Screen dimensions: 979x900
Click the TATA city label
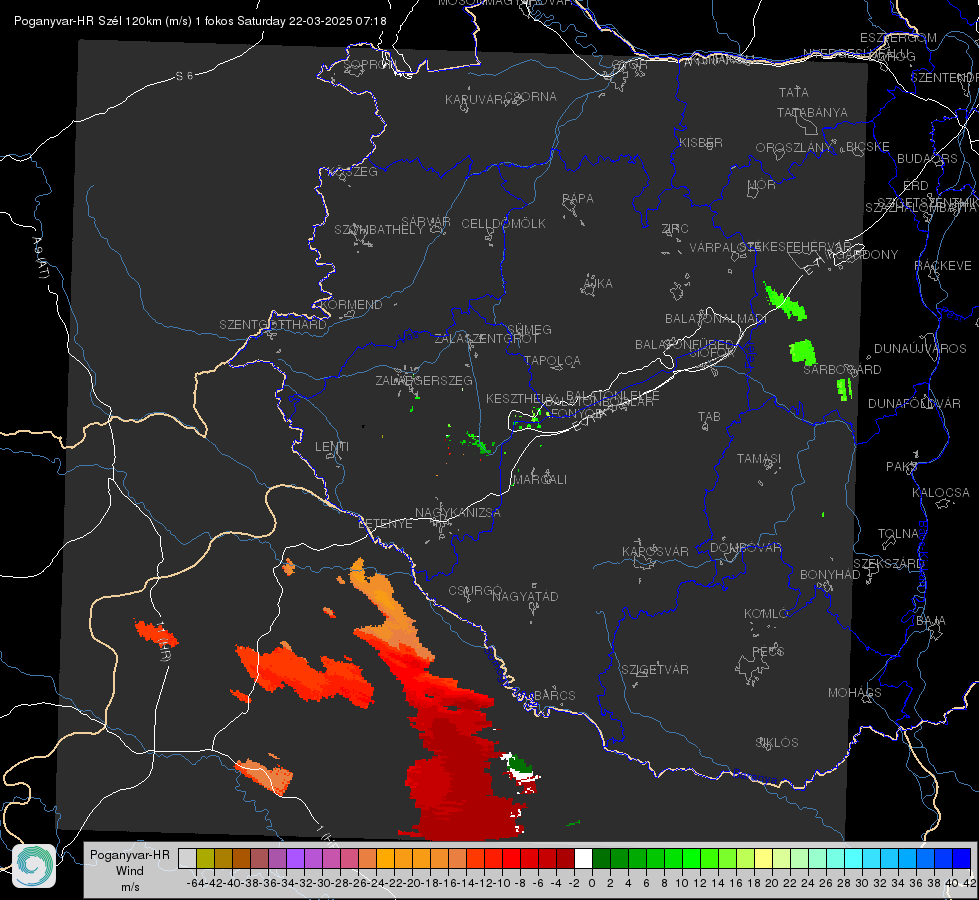pyautogui.click(x=794, y=92)
